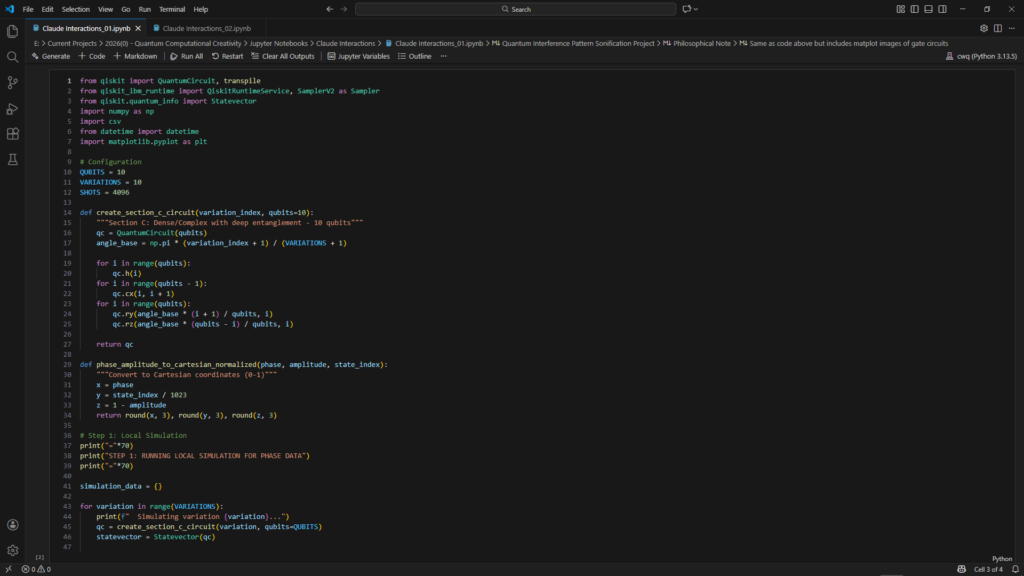Open the Extensions view
1024x576 pixels.
click(12, 134)
